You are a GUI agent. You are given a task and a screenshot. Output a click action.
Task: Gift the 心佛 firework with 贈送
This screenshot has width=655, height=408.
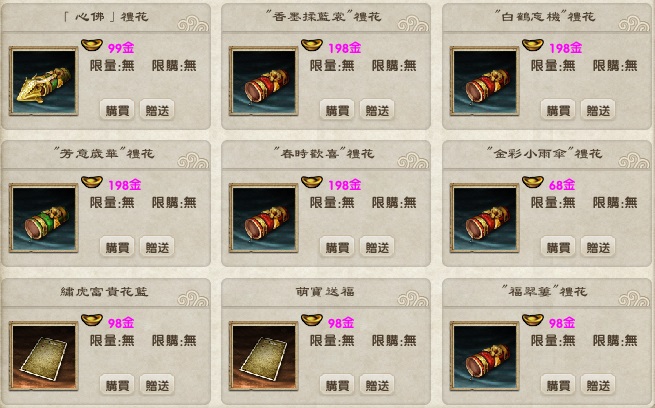tap(157, 110)
